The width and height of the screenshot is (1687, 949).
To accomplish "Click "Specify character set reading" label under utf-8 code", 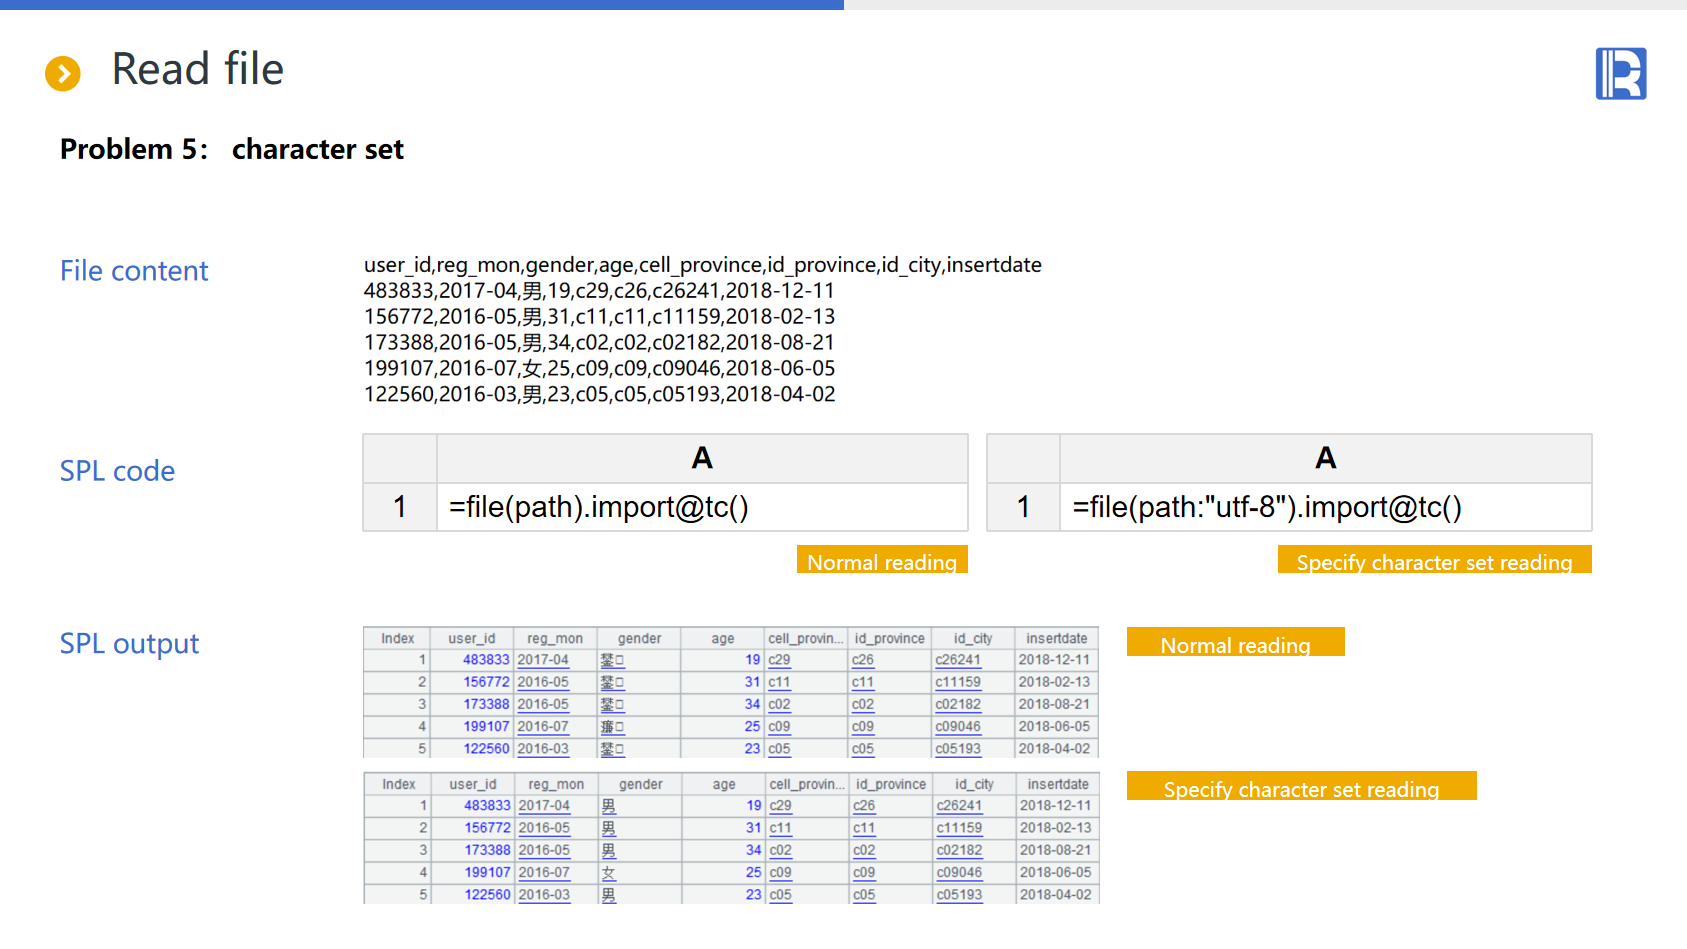I will [1434, 561].
